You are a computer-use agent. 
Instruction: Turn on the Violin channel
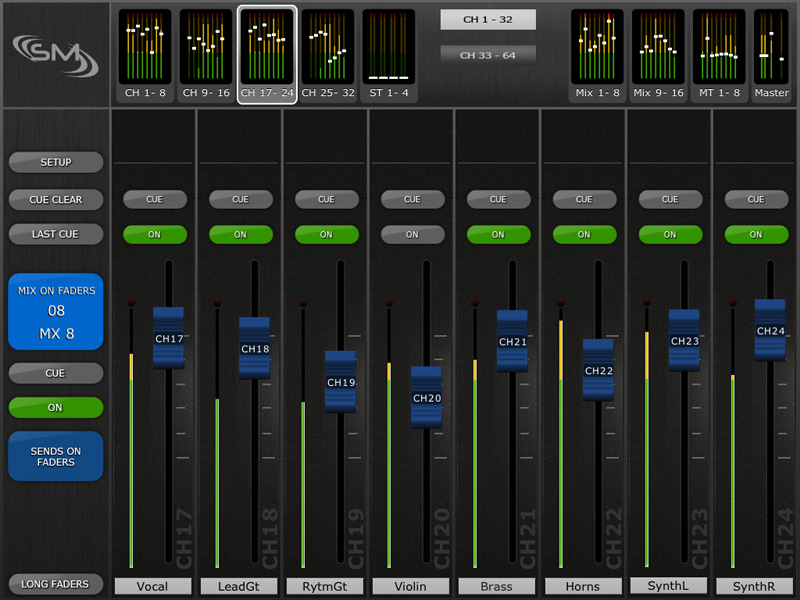412,234
